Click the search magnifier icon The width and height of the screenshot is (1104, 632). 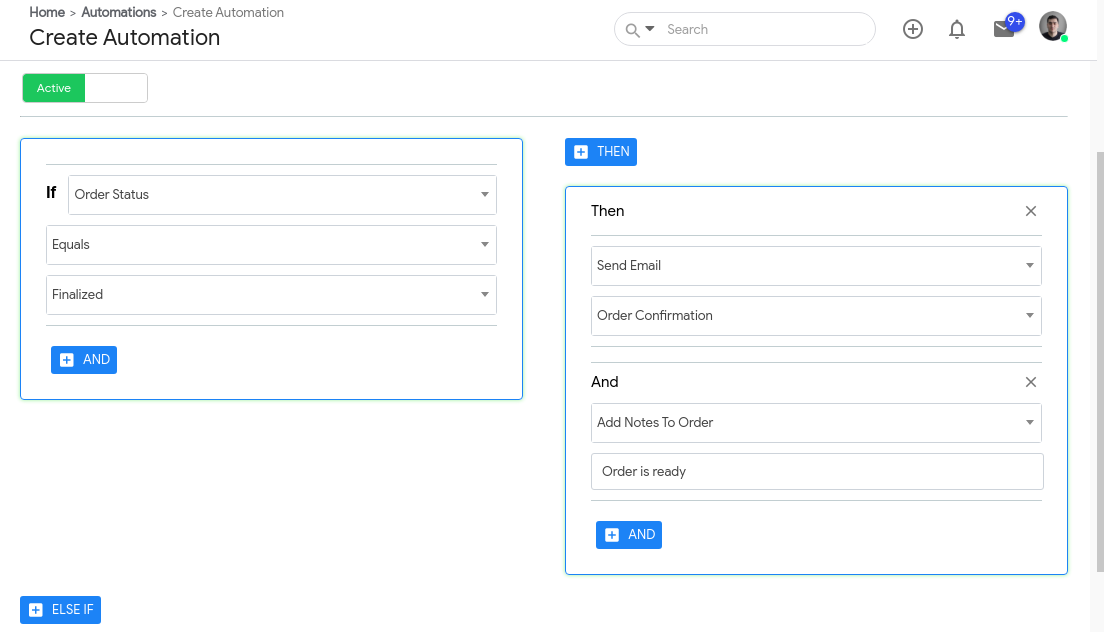632,30
